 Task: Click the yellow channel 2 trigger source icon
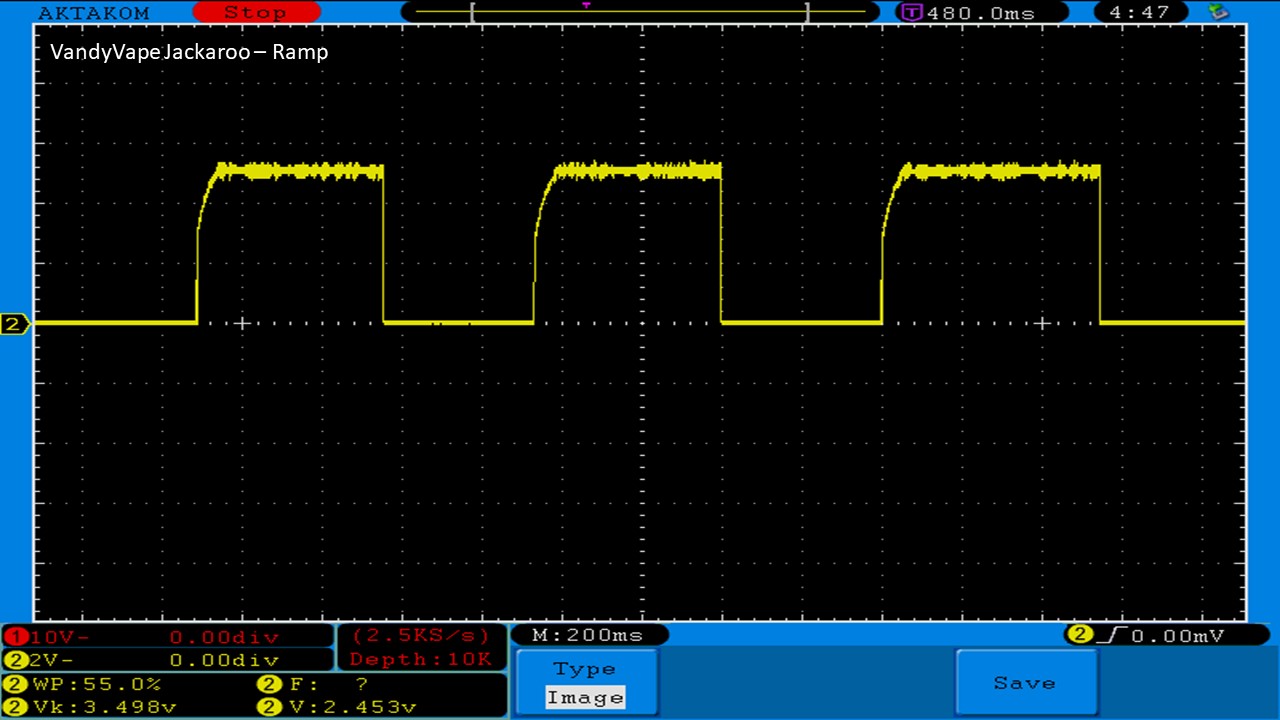tap(1080, 635)
